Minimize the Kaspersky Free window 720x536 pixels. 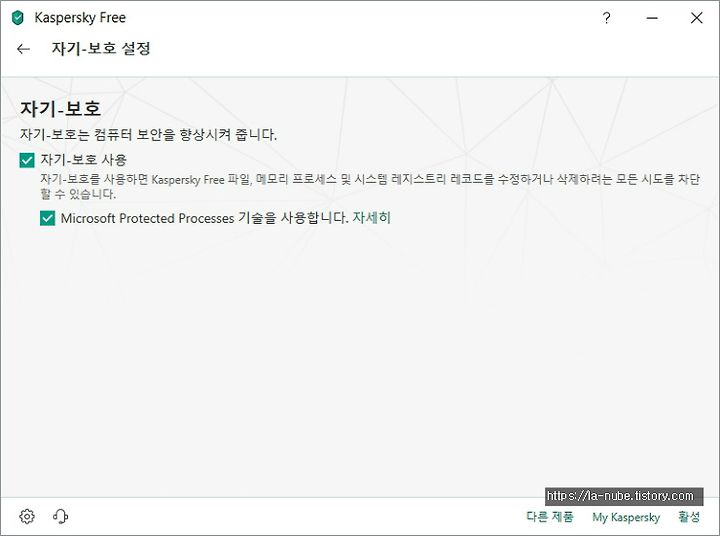click(x=652, y=18)
